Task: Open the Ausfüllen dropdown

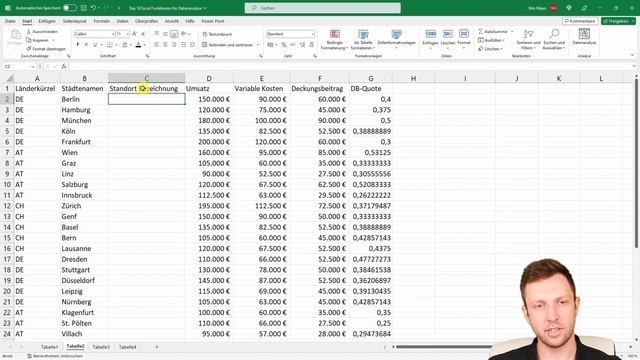Action: point(492,40)
